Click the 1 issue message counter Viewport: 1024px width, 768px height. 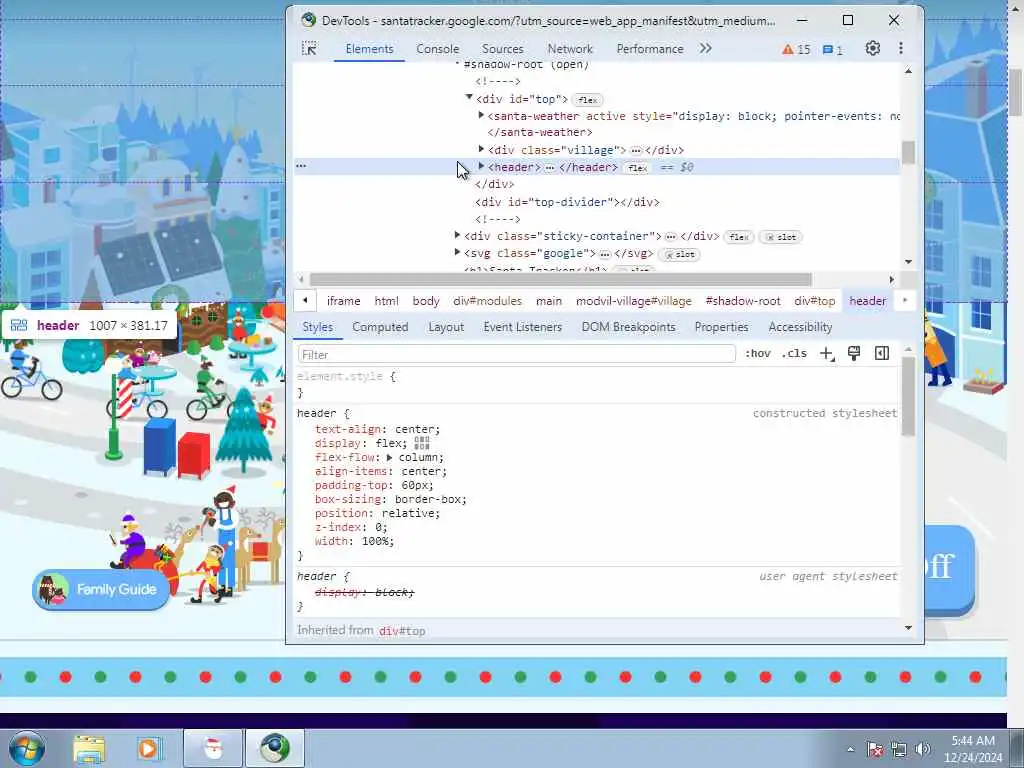click(833, 49)
